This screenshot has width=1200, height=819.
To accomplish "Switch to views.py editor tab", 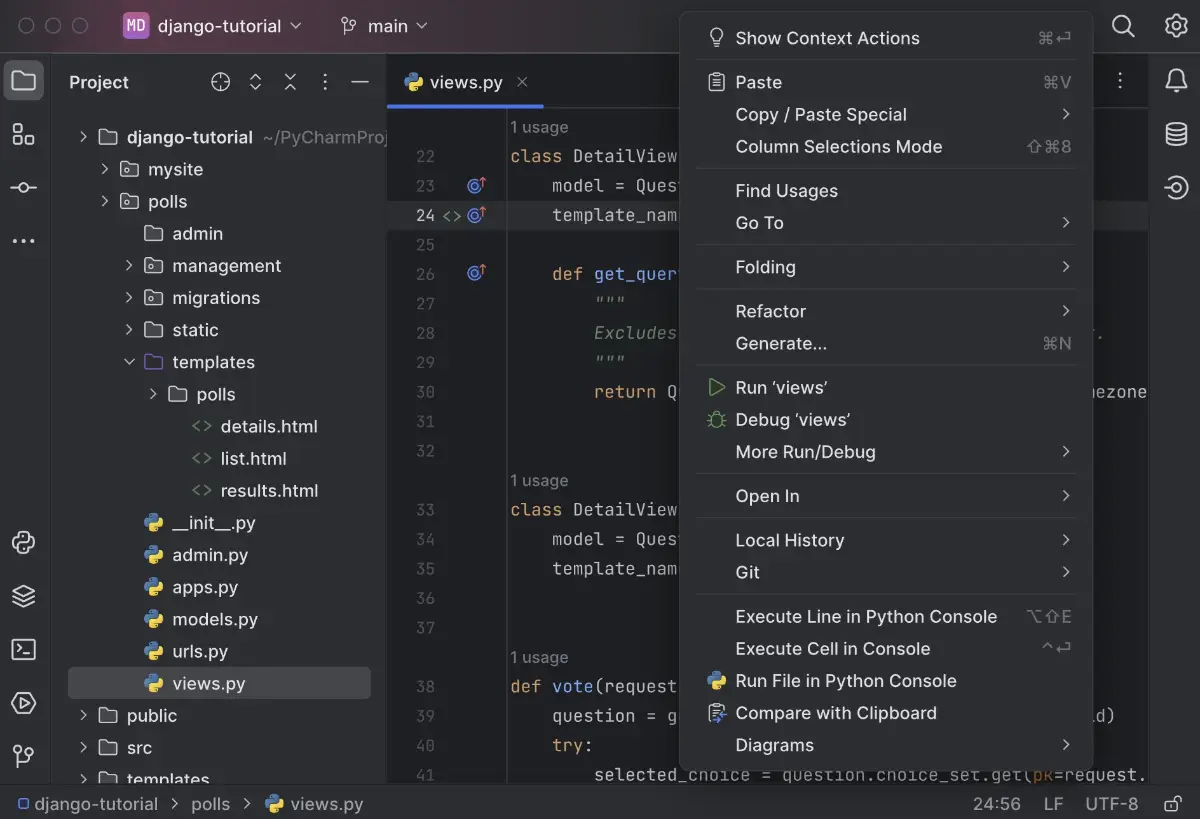I will pyautogui.click(x=465, y=82).
